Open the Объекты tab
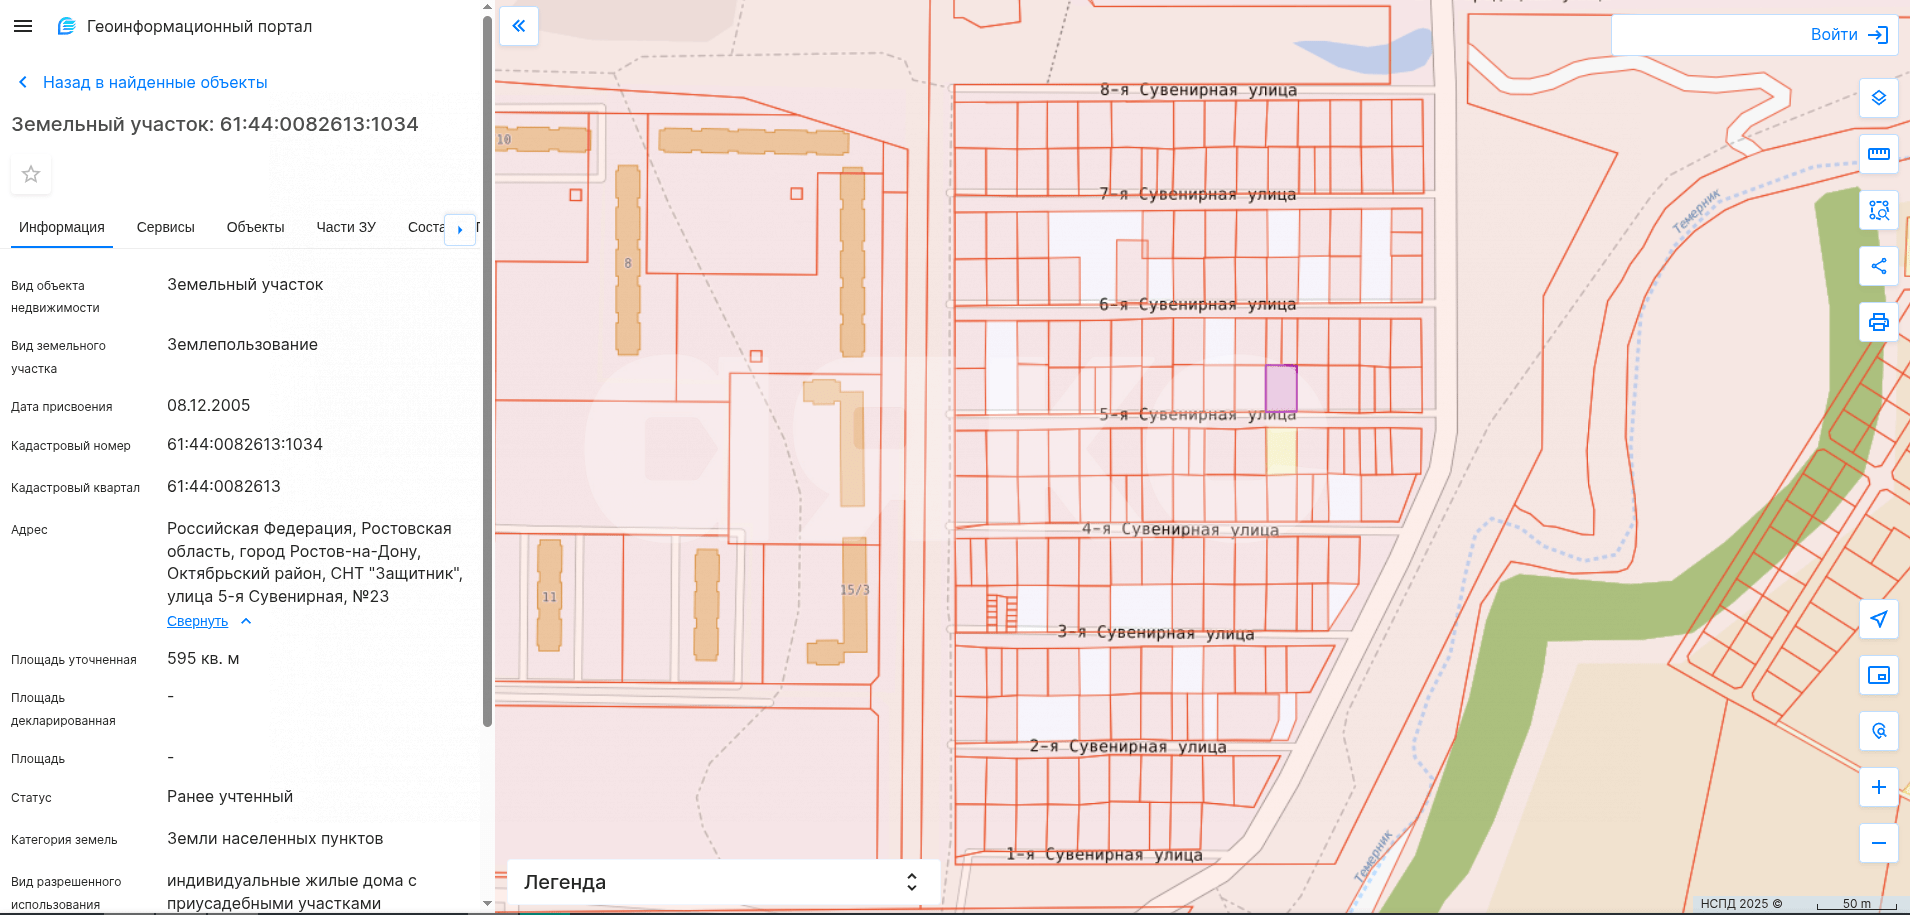The image size is (1910, 915). pos(255,227)
